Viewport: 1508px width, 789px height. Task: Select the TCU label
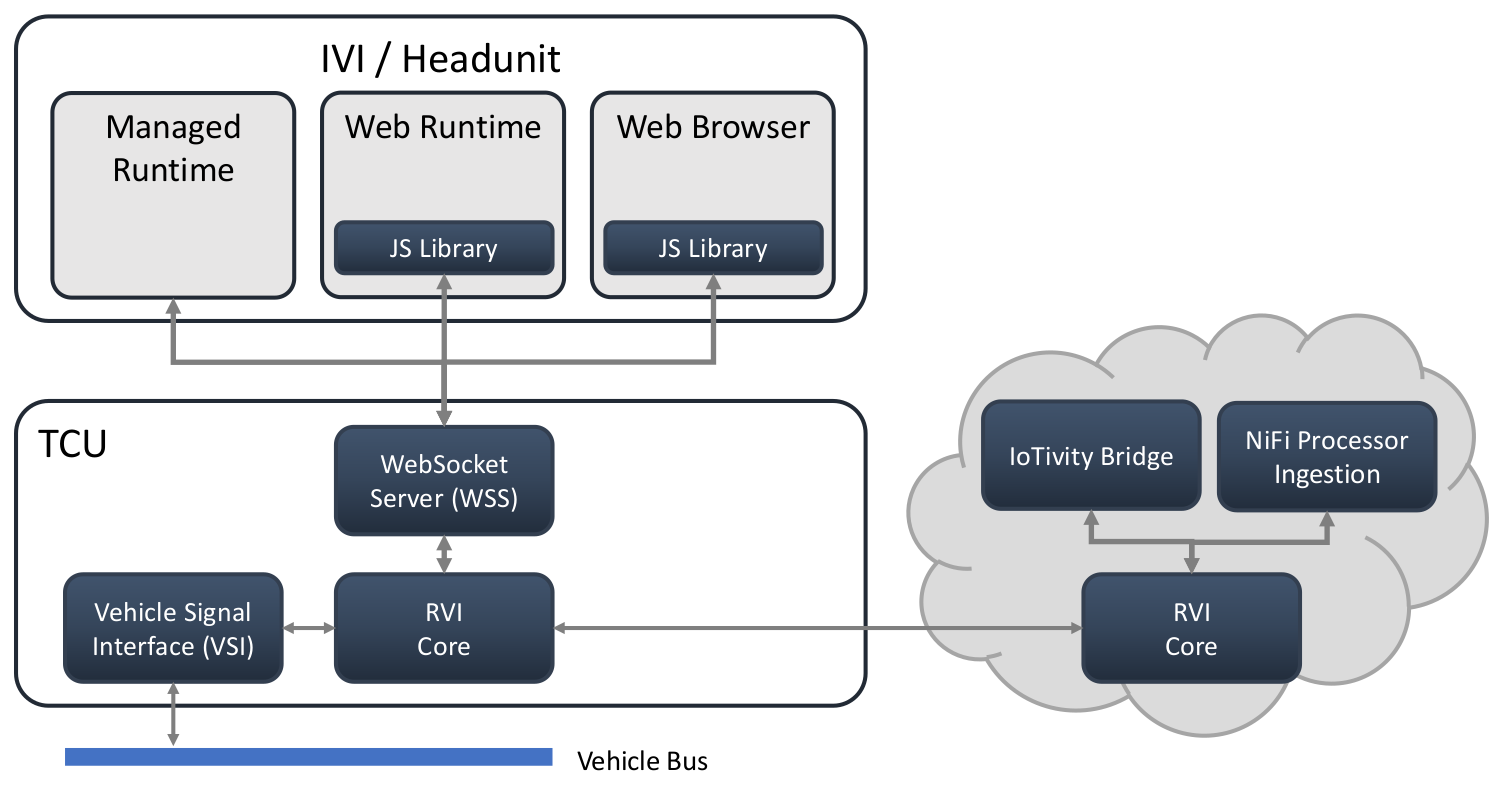(x=72, y=442)
